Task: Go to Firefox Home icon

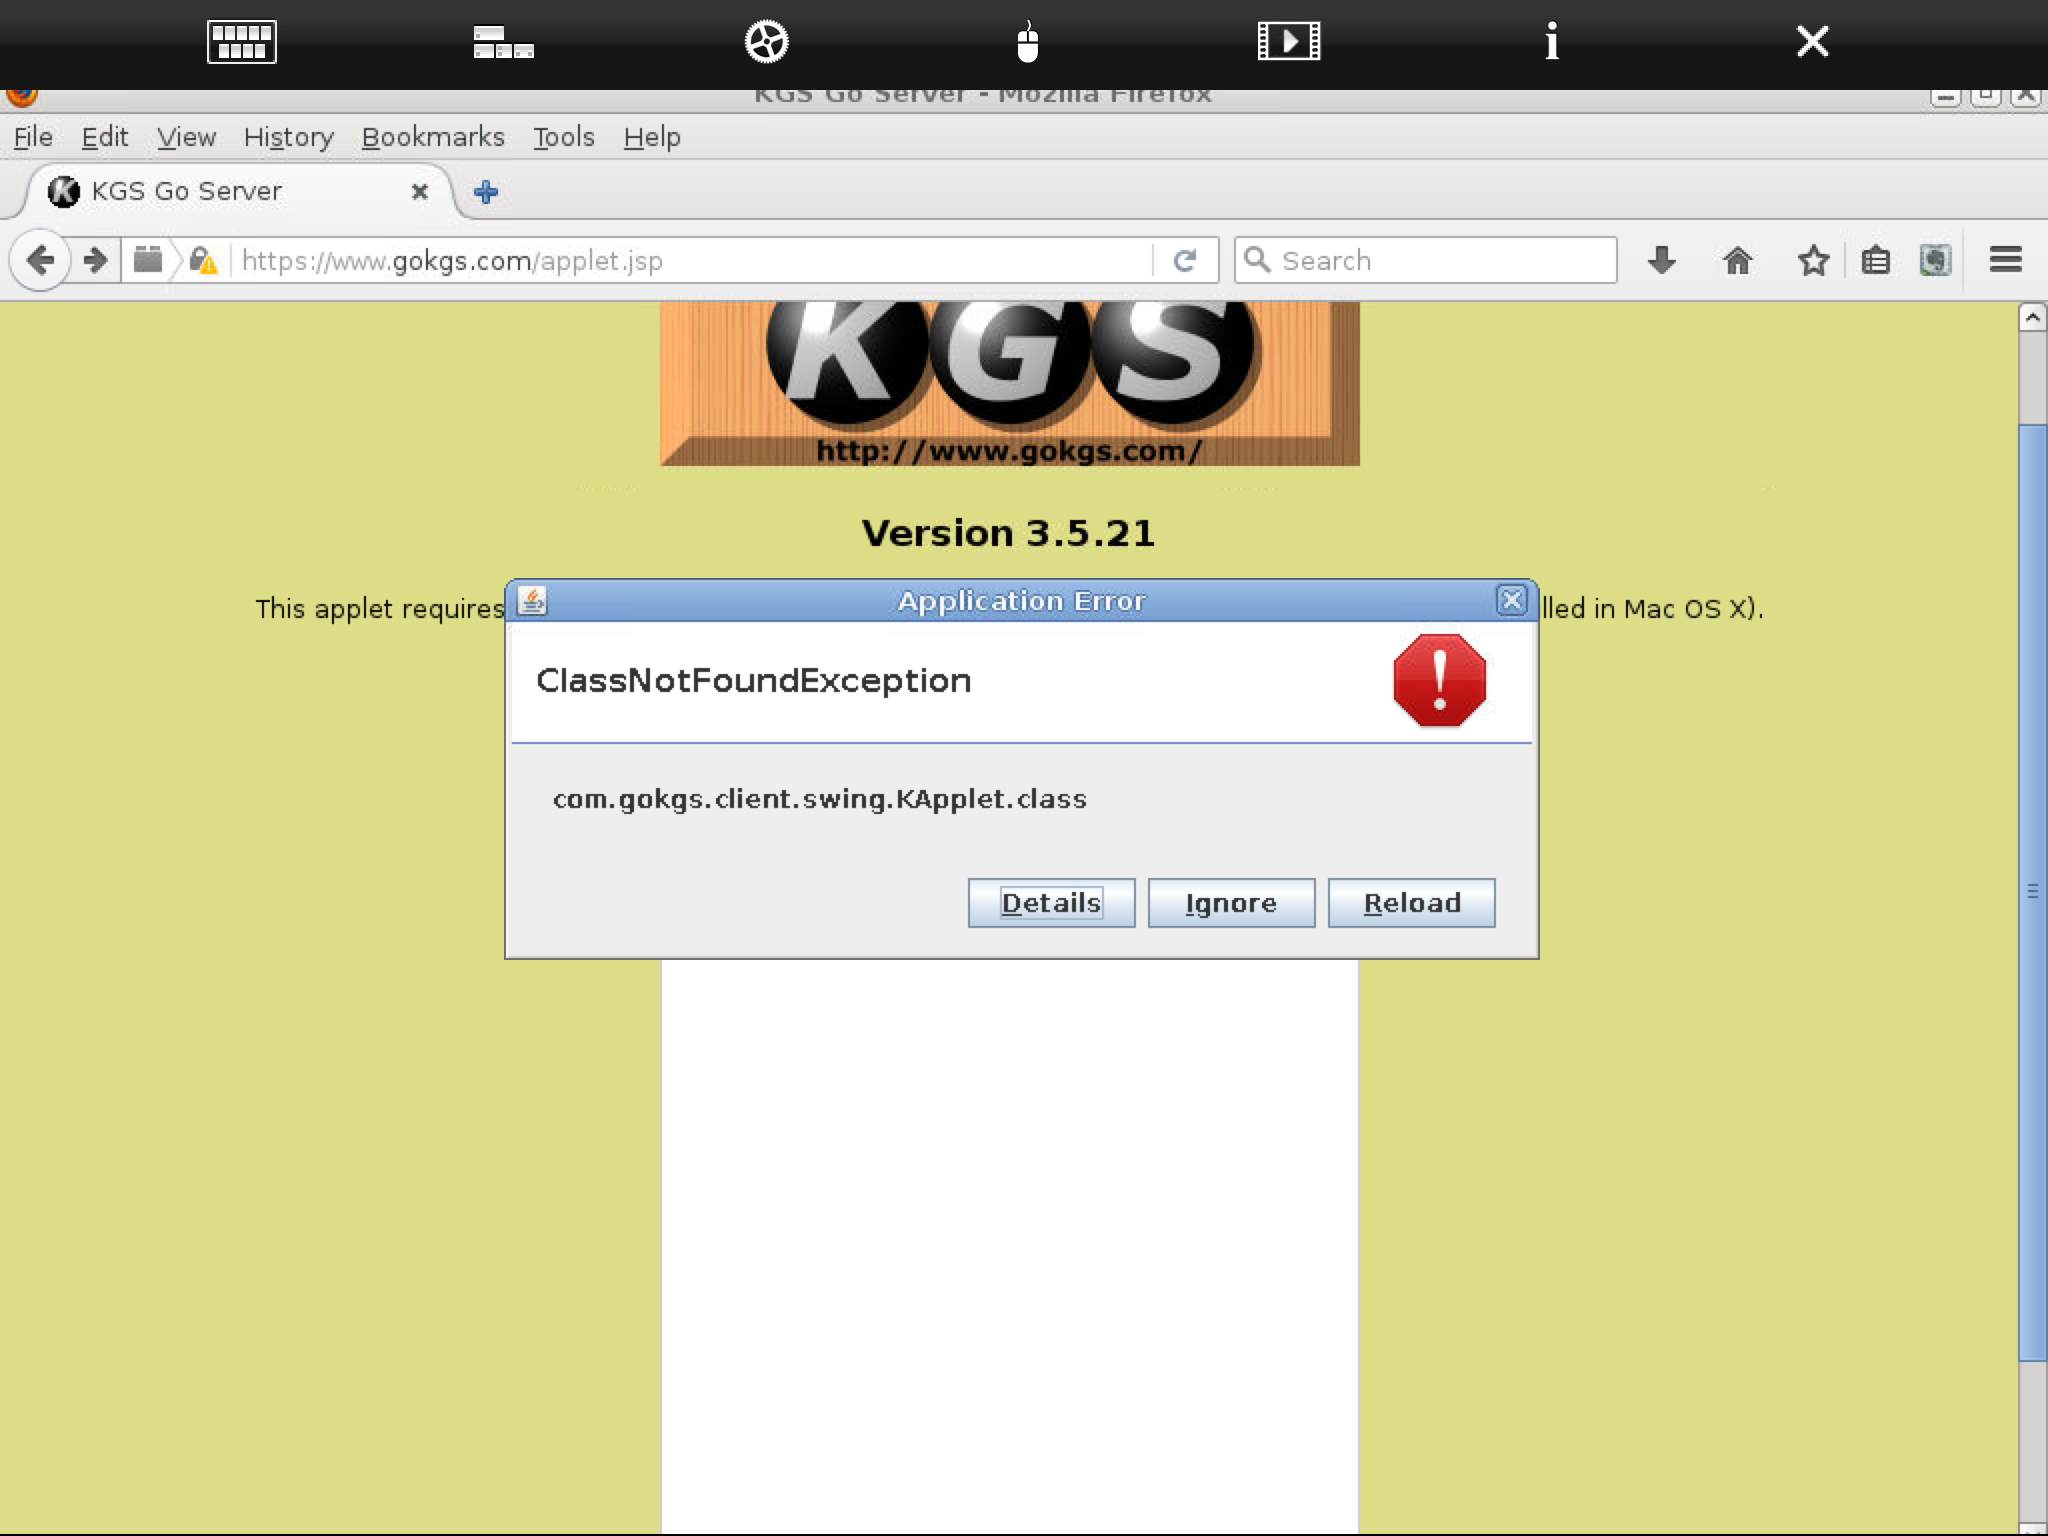Action: pos(1737,260)
